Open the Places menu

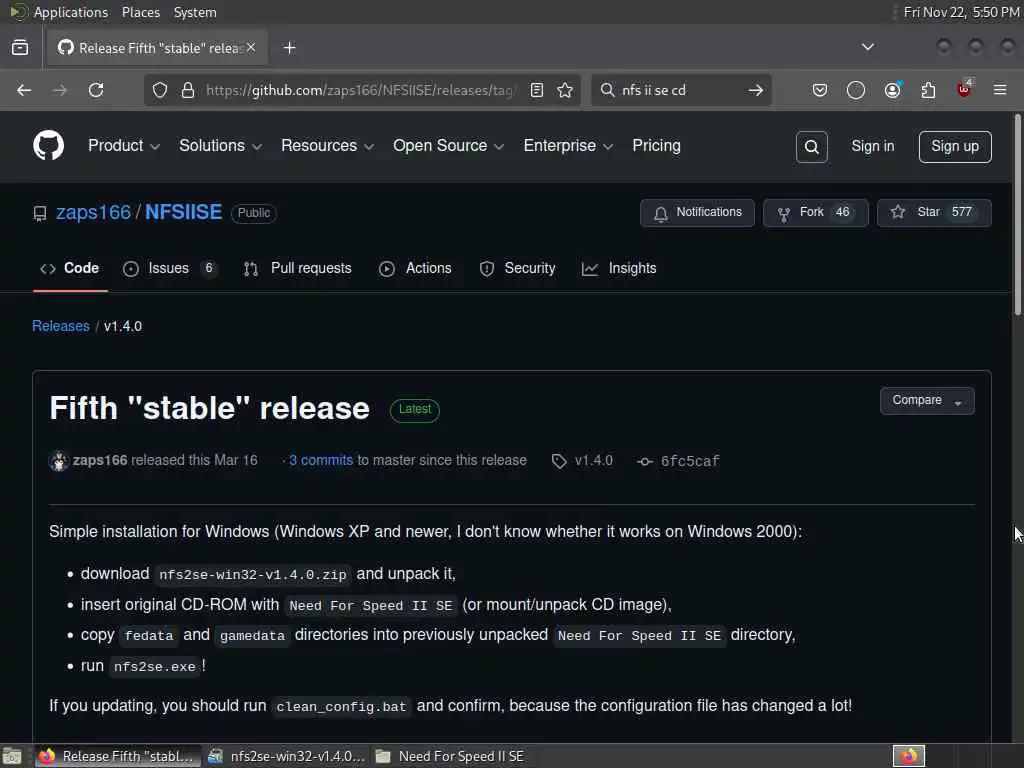coord(141,12)
